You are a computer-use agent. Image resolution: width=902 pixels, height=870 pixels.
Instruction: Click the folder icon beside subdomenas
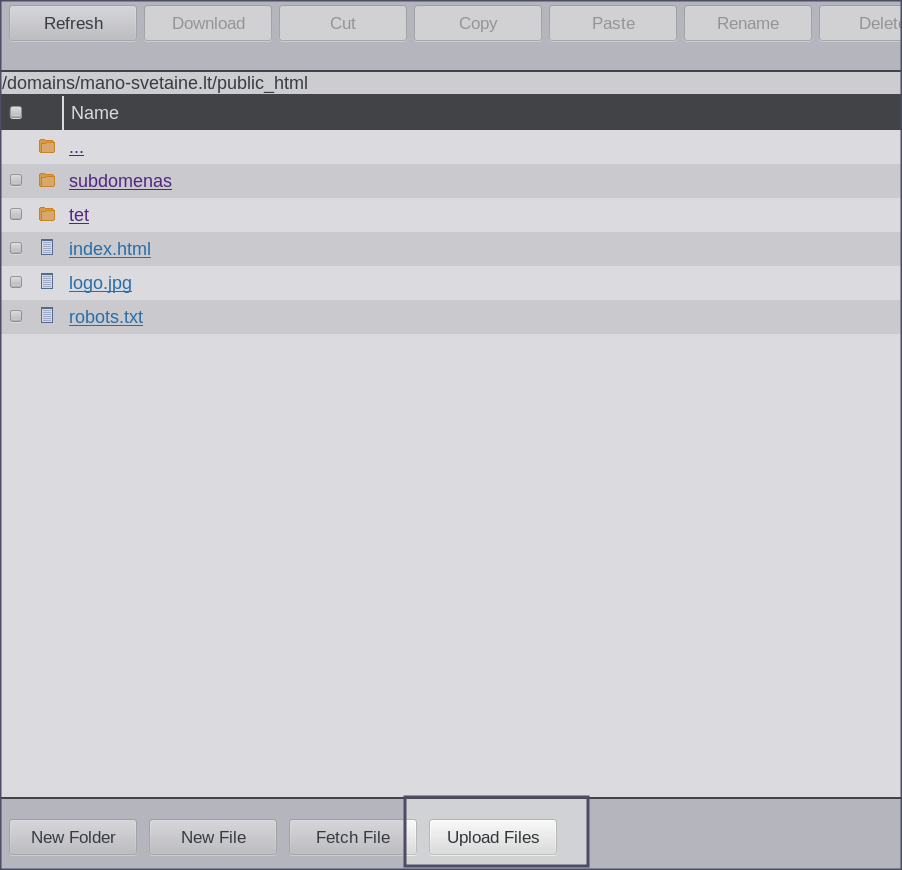(47, 181)
